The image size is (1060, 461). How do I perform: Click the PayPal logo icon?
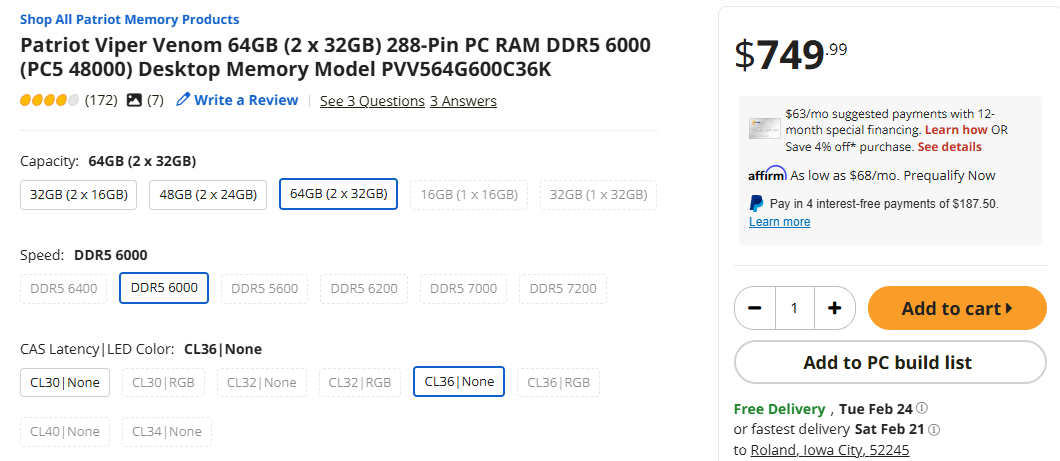click(x=757, y=203)
